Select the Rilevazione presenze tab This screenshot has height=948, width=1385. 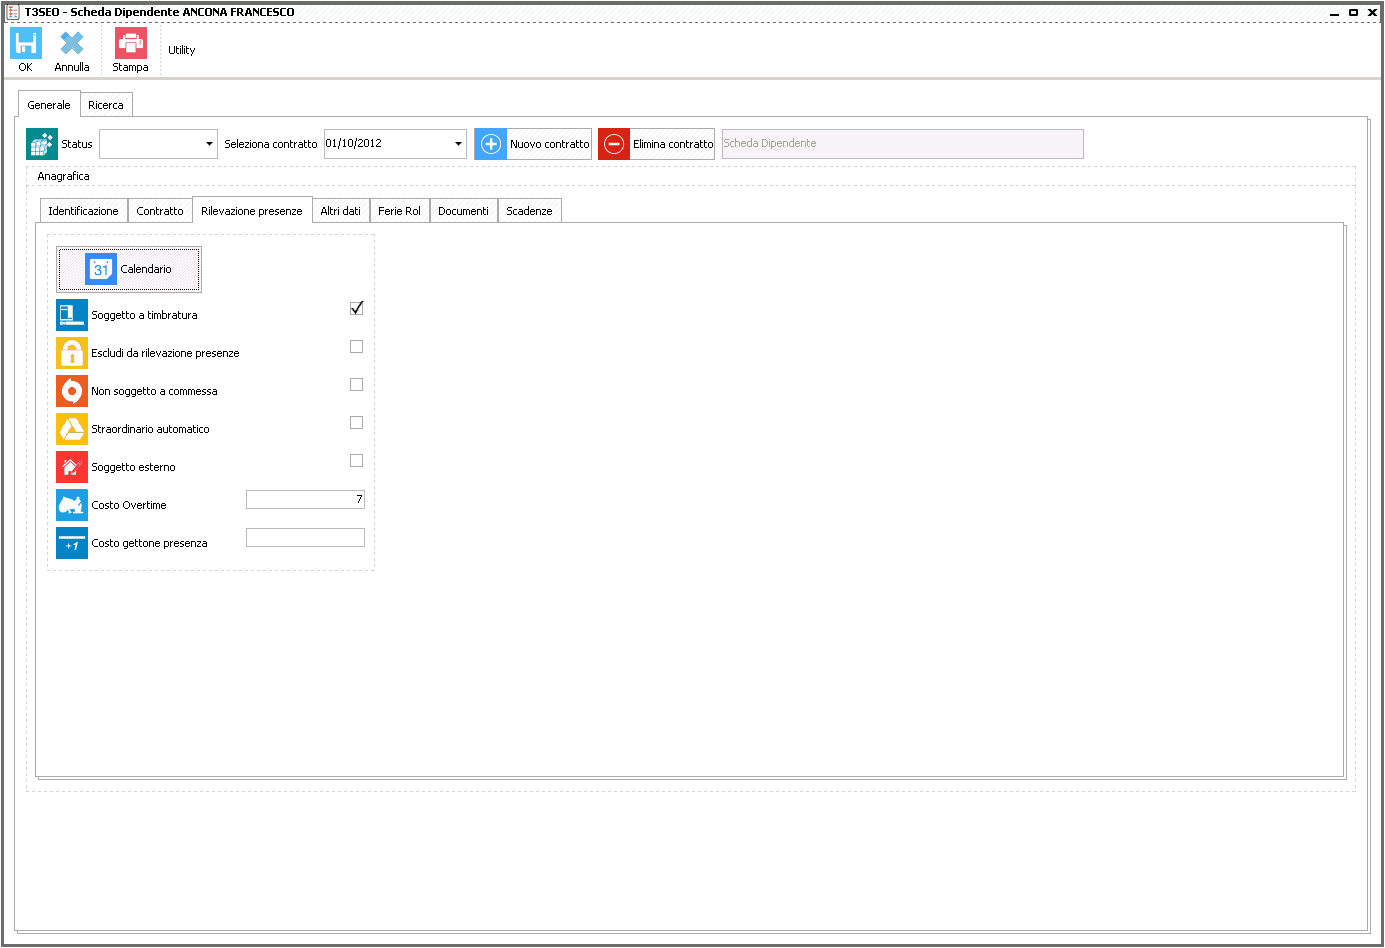pyautogui.click(x=252, y=210)
